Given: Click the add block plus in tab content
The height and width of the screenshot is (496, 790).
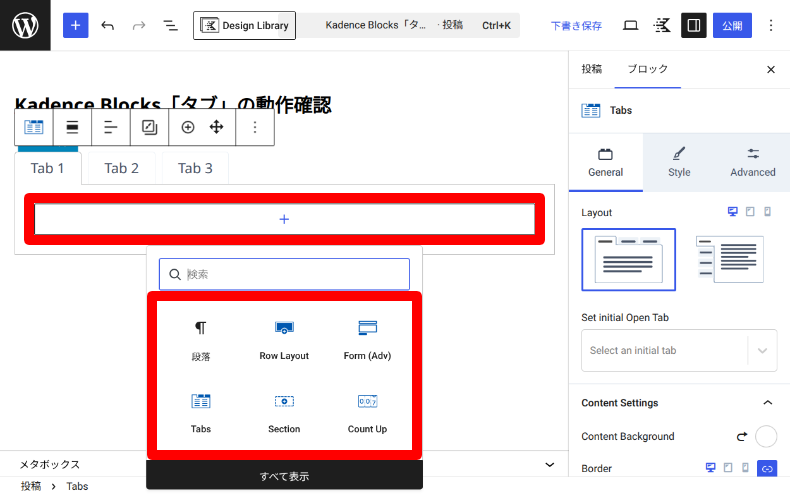Looking at the screenshot, I should tap(284, 219).
